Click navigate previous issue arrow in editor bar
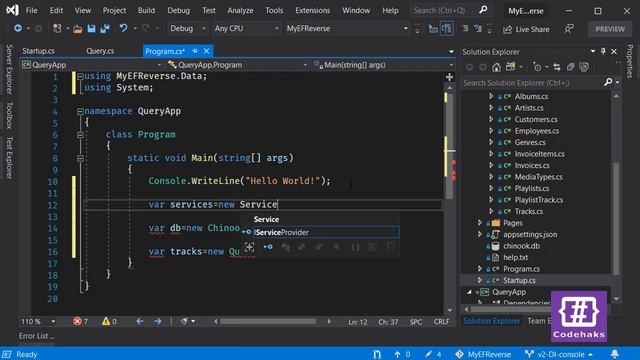 pyautogui.click(x=140, y=322)
